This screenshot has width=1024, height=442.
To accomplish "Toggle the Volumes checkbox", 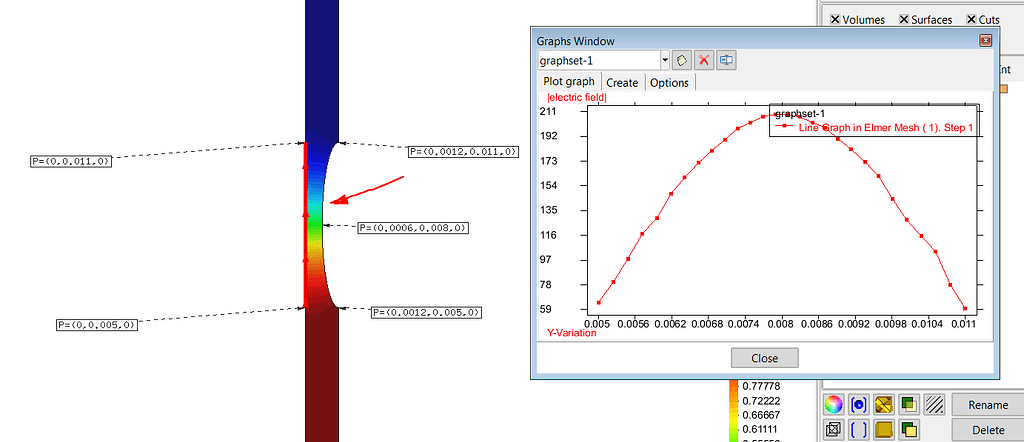I will point(835,19).
